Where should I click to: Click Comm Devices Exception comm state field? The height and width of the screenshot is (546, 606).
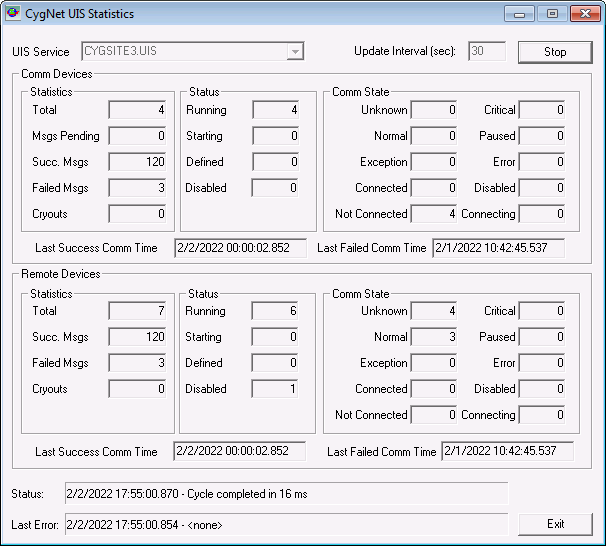point(434,162)
